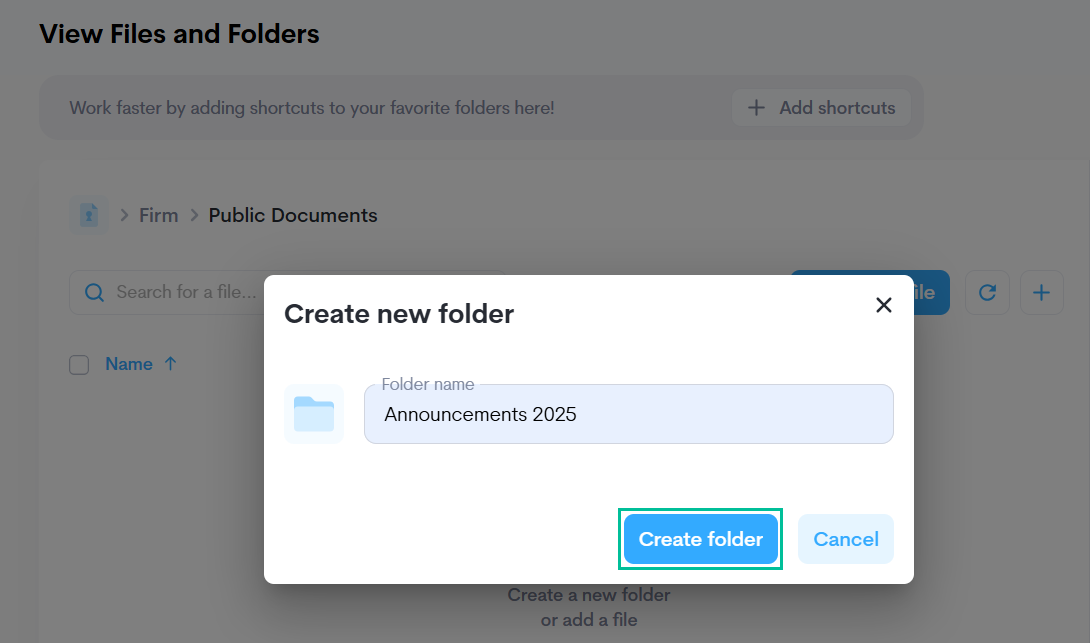
Task: Click the empty-state 'Create a new folder' text
Action: click(x=588, y=595)
